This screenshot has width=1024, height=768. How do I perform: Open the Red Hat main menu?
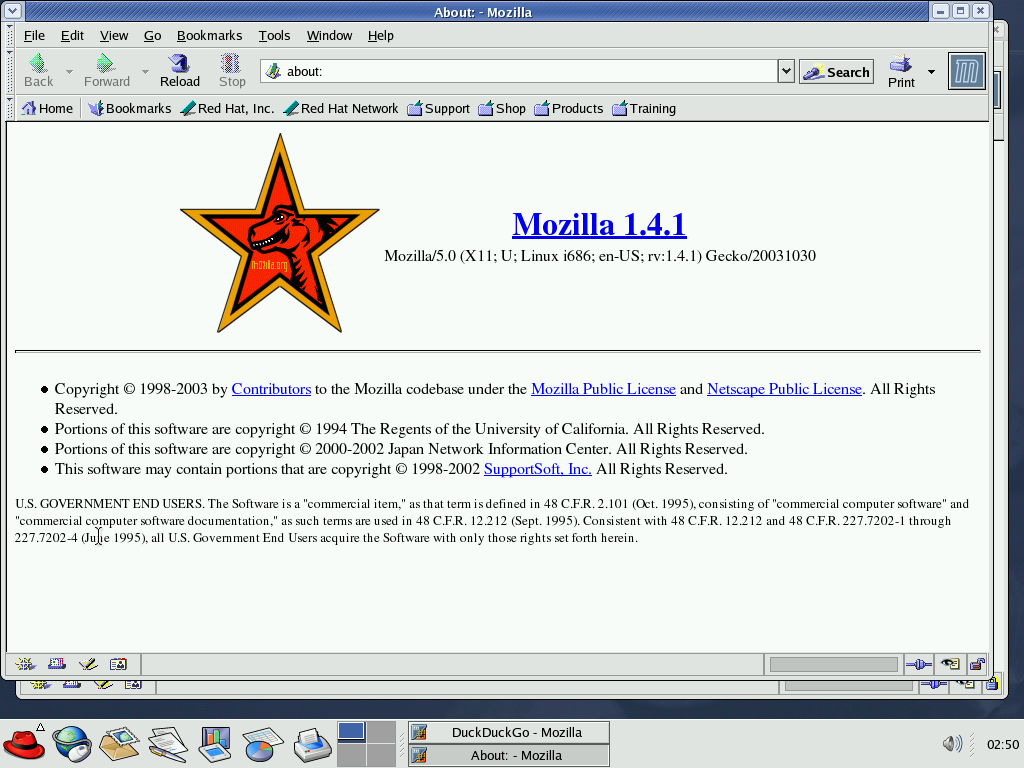pyautogui.click(x=24, y=744)
